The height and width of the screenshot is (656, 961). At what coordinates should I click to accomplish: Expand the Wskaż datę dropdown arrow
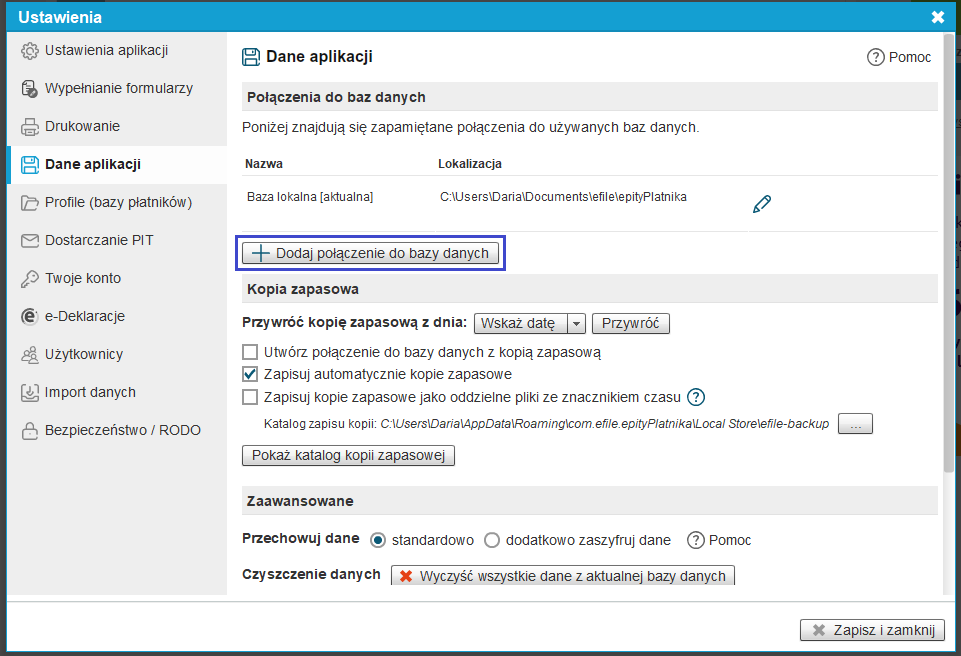(x=576, y=323)
